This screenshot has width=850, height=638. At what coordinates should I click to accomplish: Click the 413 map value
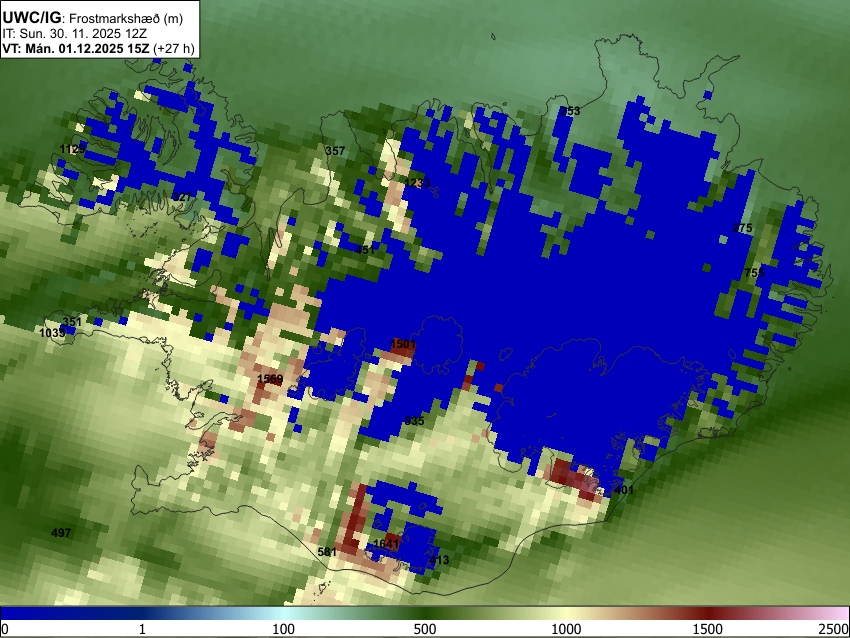pos(439,560)
